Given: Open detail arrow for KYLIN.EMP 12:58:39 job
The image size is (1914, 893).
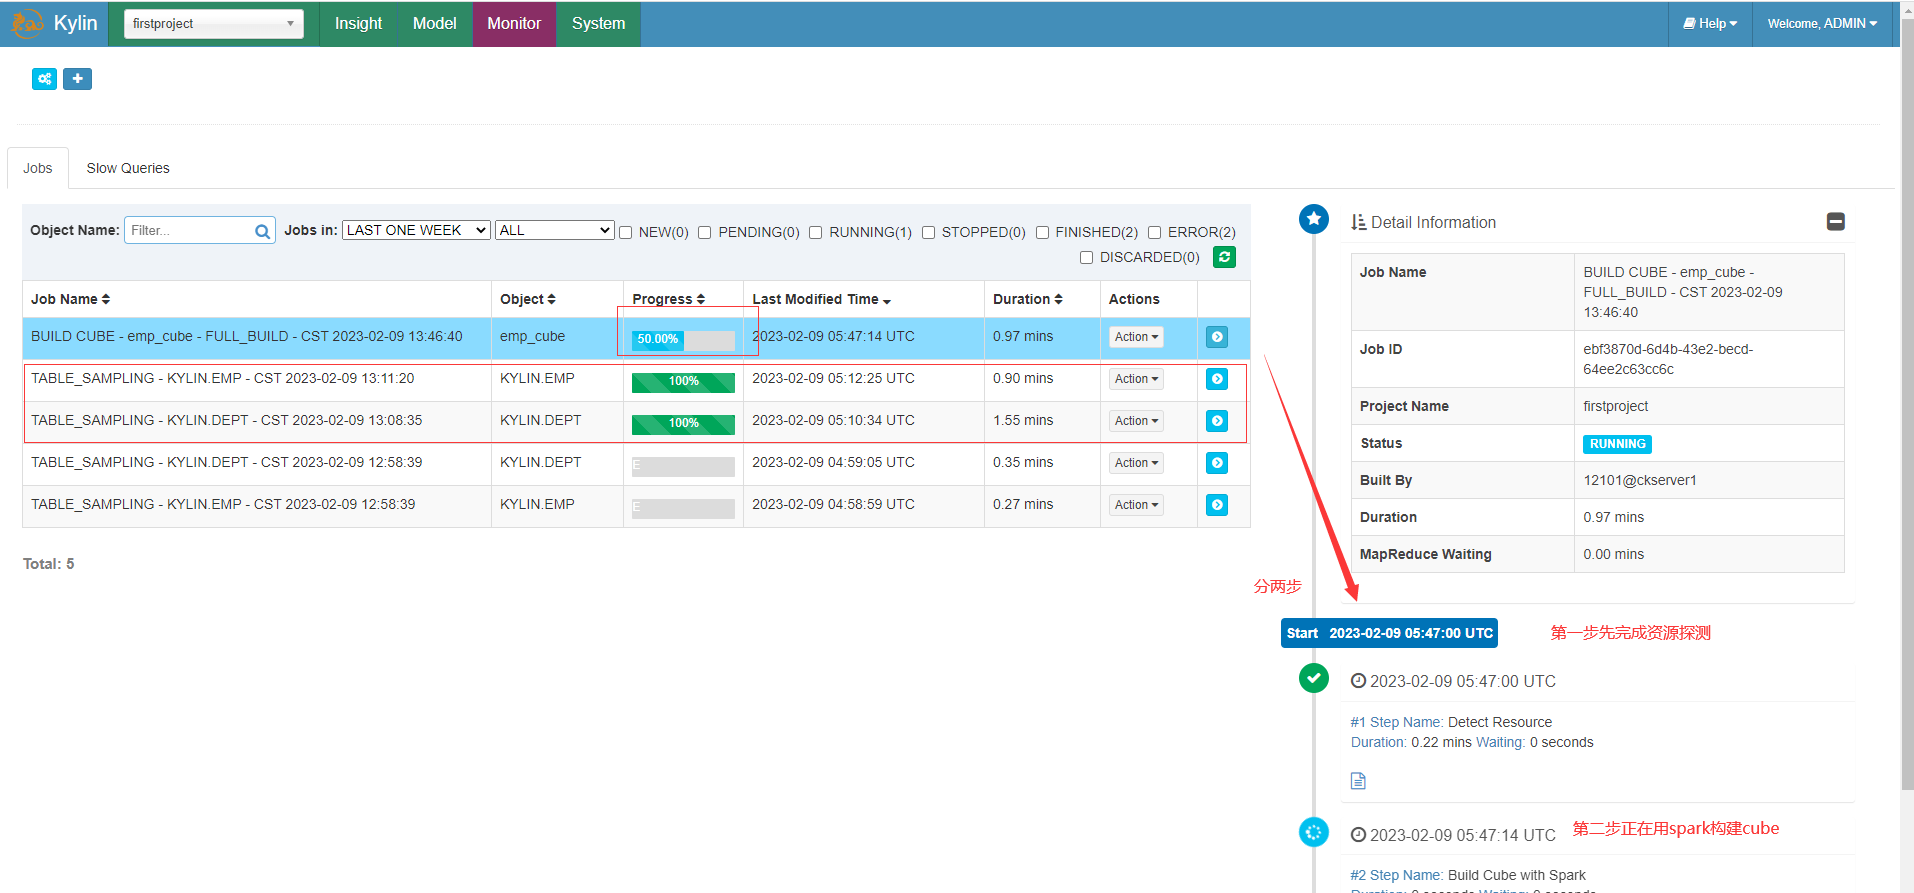Looking at the screenshot, I should 1217,505.
